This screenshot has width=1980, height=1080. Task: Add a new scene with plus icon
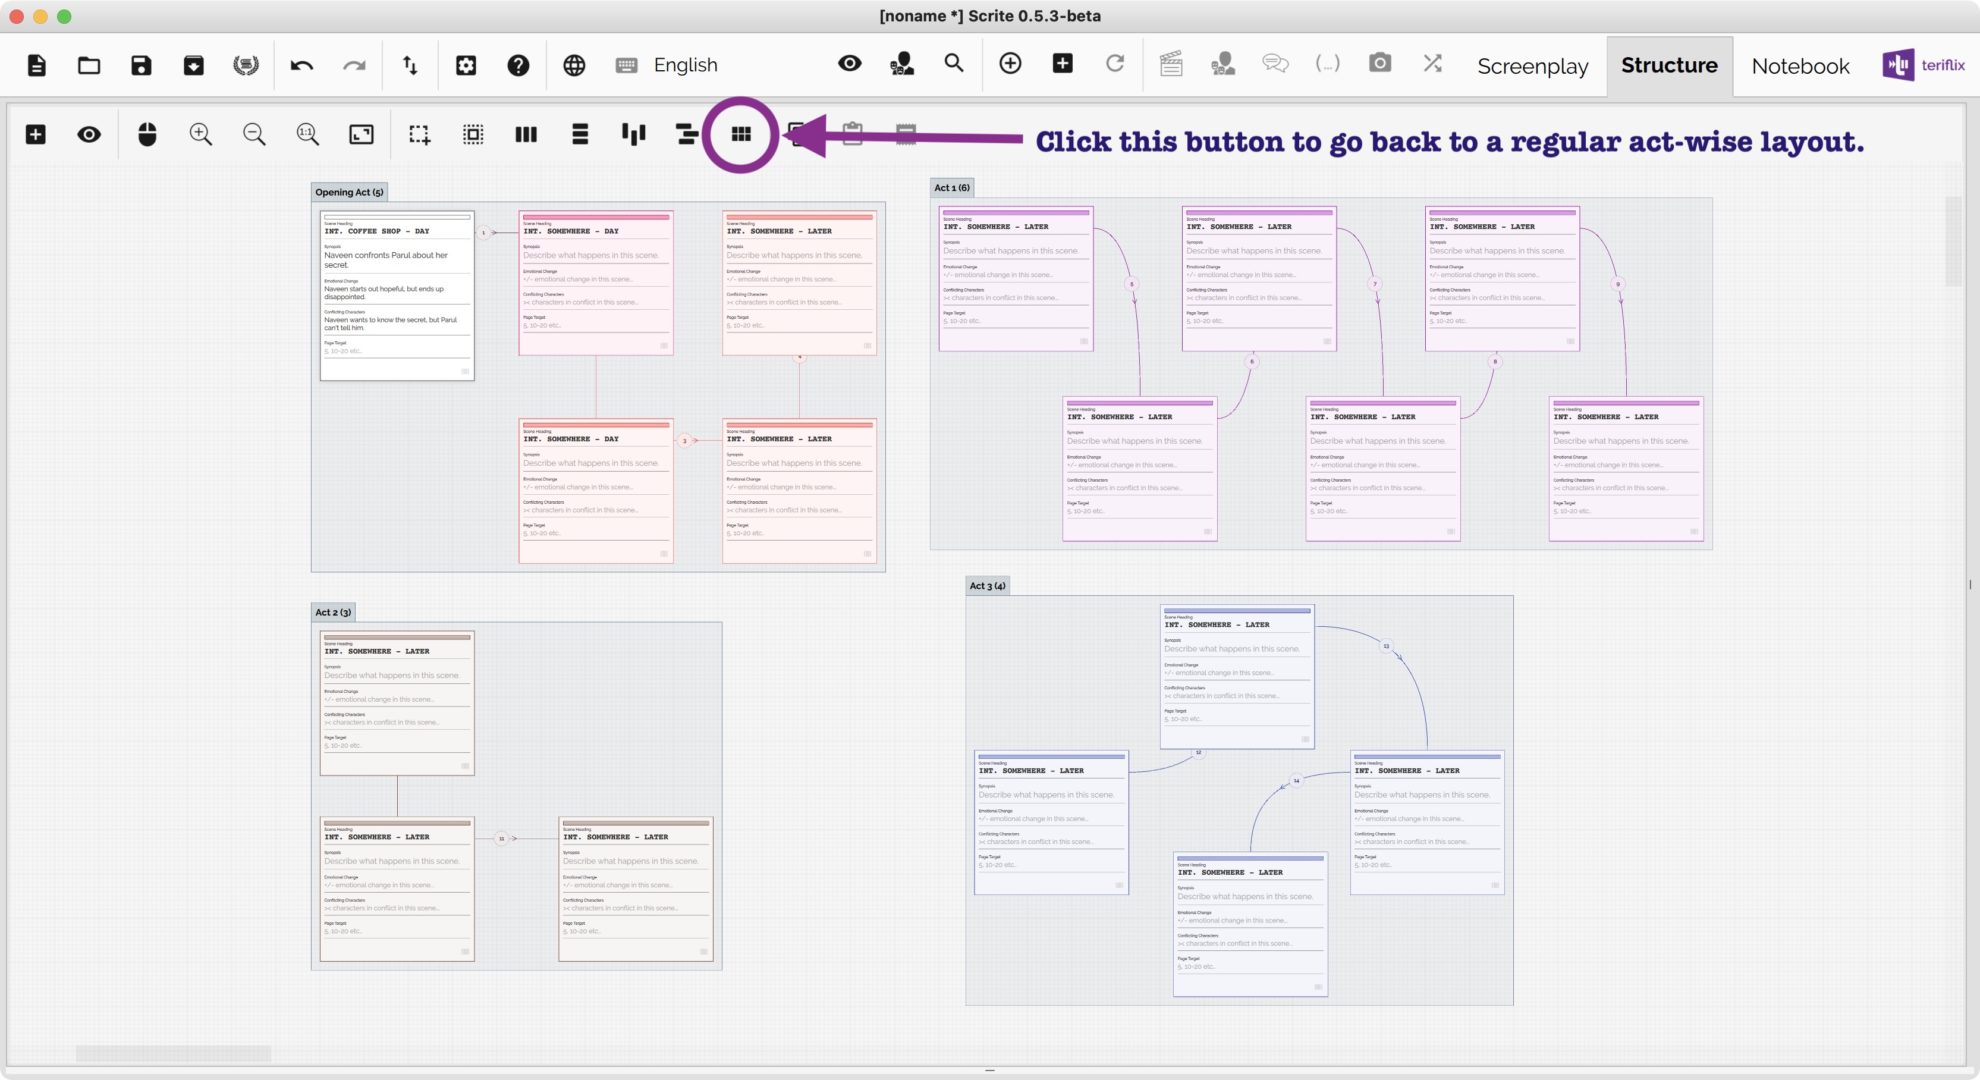click(x=36, y=134)
